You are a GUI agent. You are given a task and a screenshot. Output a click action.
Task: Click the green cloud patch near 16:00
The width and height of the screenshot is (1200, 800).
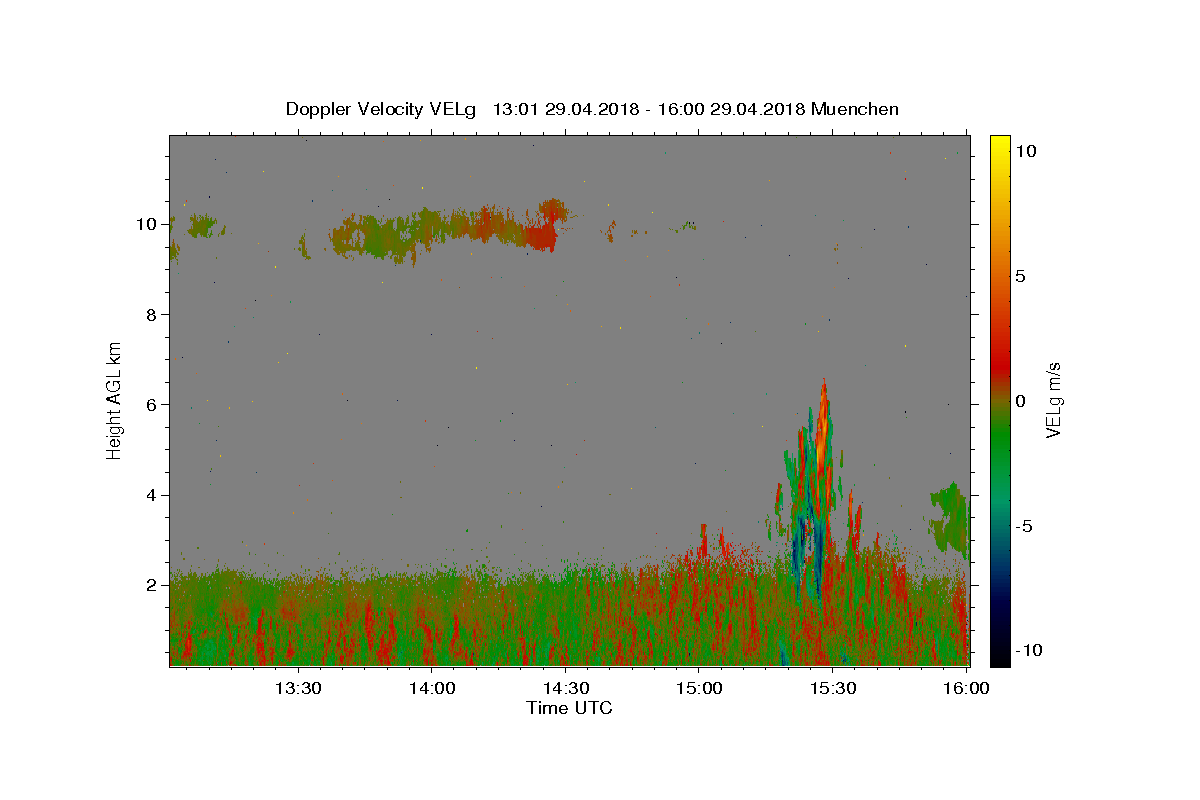[948, 518]
